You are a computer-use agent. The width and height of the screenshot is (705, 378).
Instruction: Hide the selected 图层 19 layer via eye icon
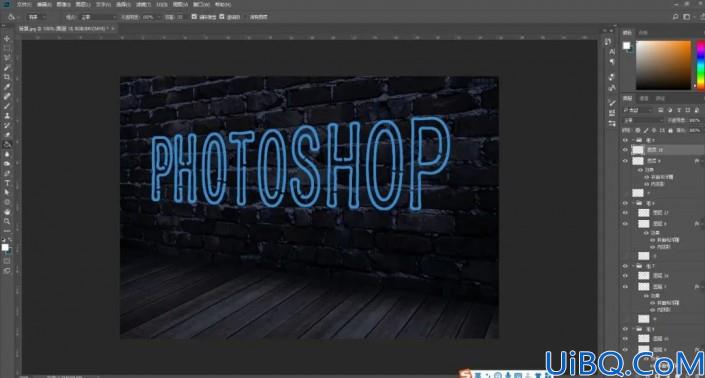(x=625, y=150)
